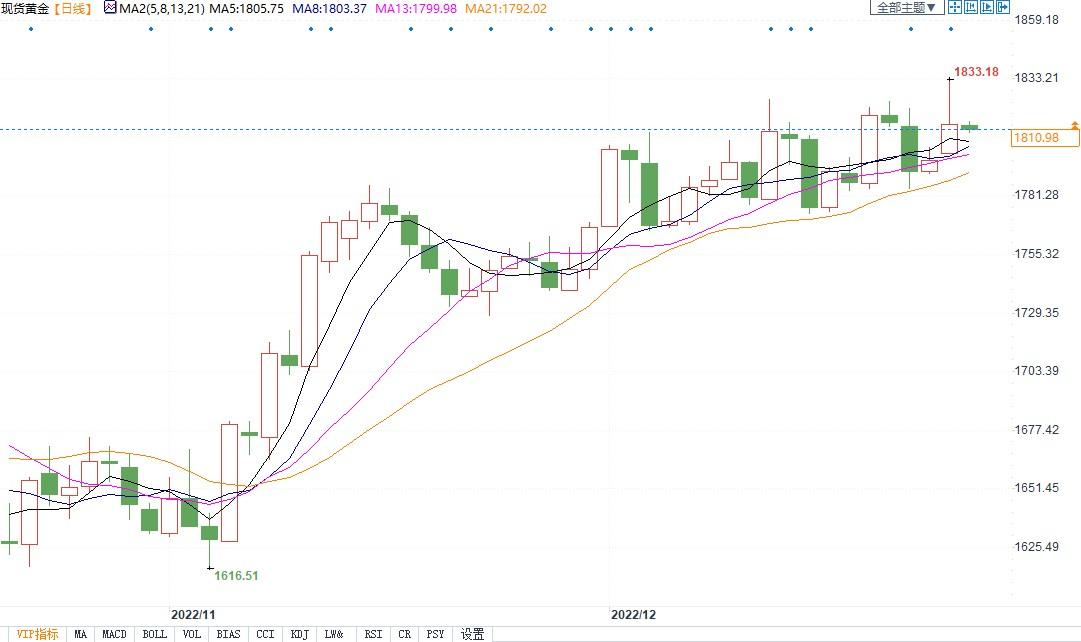Show the KDJ indicator
The image size is (1081, 642).
[298, 634]
